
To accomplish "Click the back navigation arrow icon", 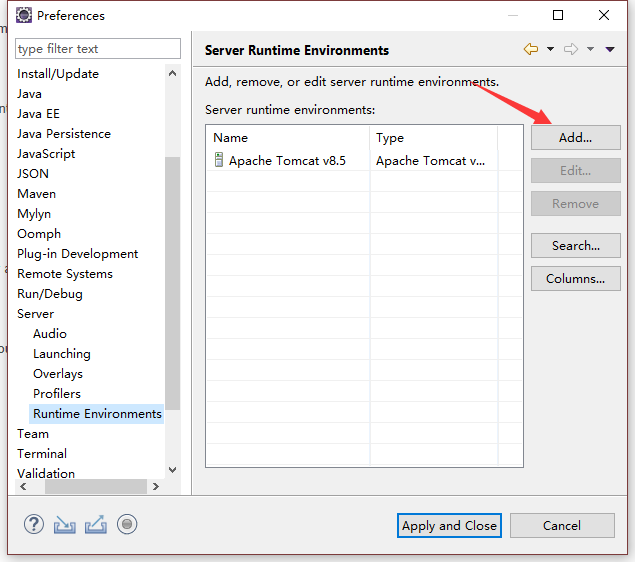I will 531,49.
